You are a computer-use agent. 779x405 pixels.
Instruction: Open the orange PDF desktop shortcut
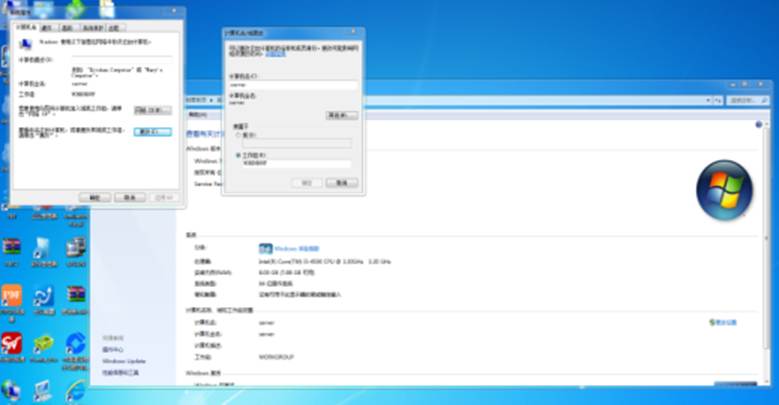11,296
